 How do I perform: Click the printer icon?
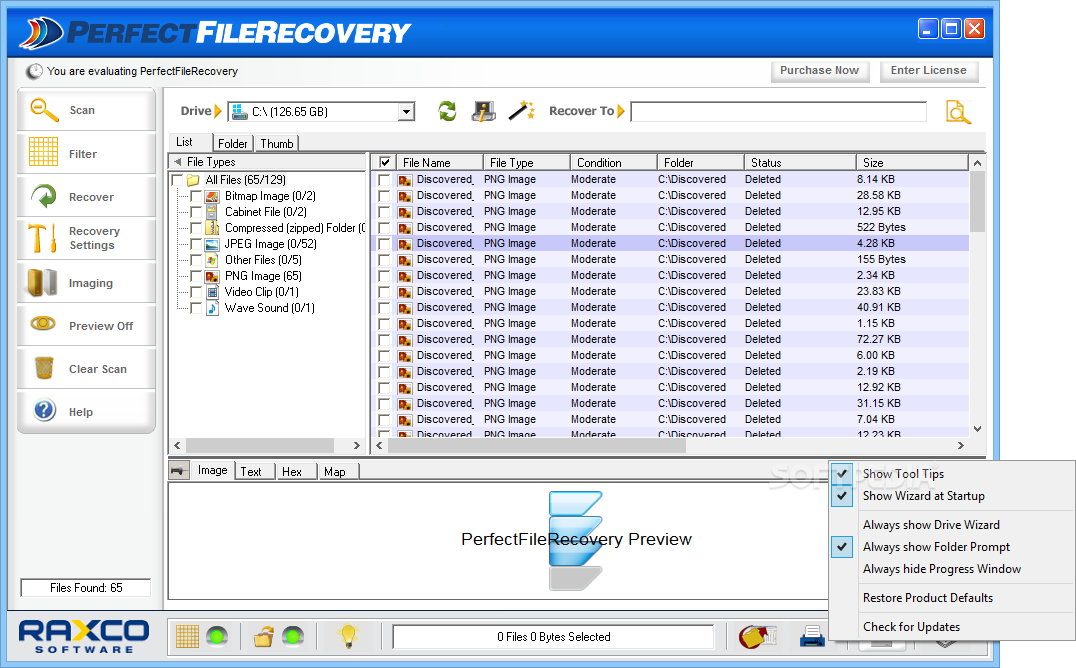(812, 636)
